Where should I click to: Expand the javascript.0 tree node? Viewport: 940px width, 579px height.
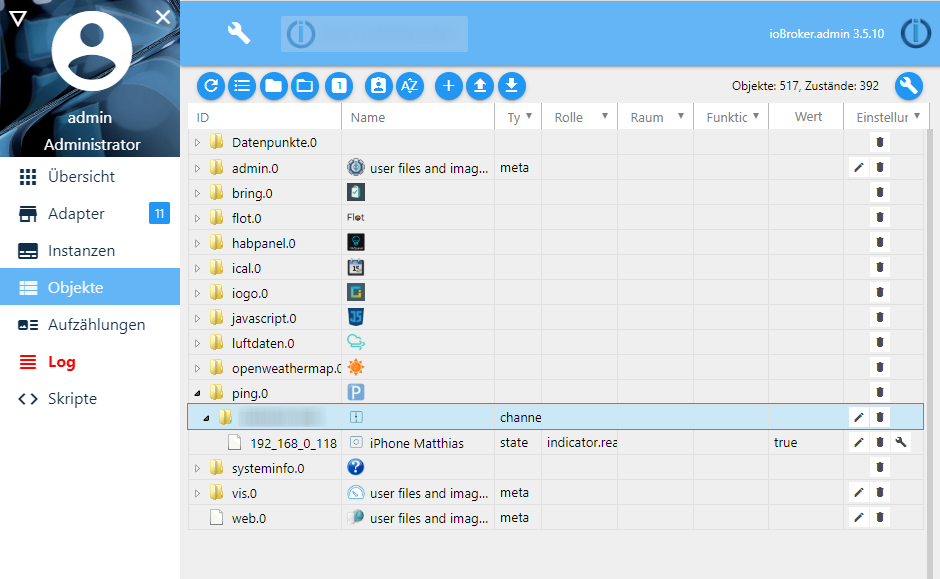pyautogui.click(x=197, y=318)
